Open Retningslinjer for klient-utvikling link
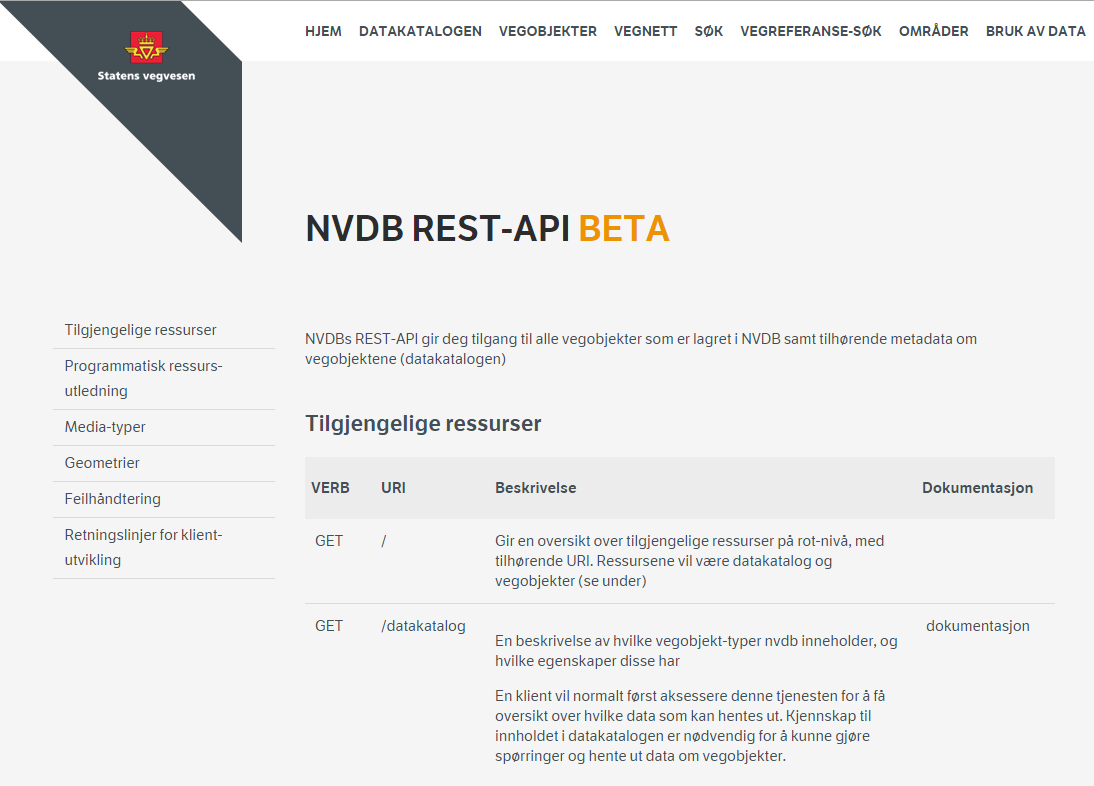 pyautogui.click(x=143, y=547)
